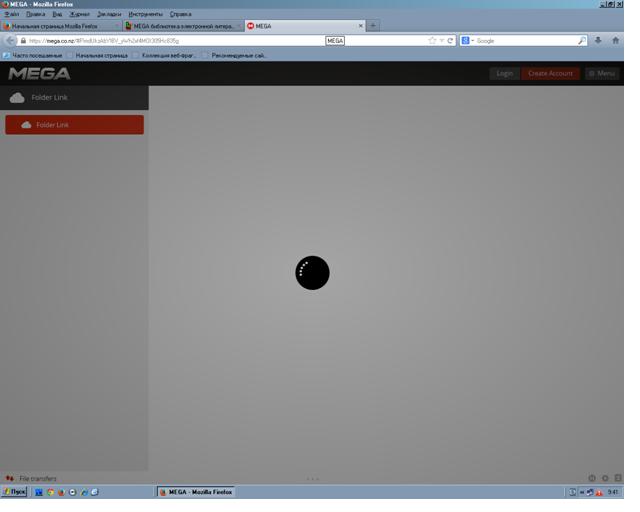Click the taskbar clock showing 9:41
Image resolution: width=640 pixels, height=512 pixels.
click(613, 492)
